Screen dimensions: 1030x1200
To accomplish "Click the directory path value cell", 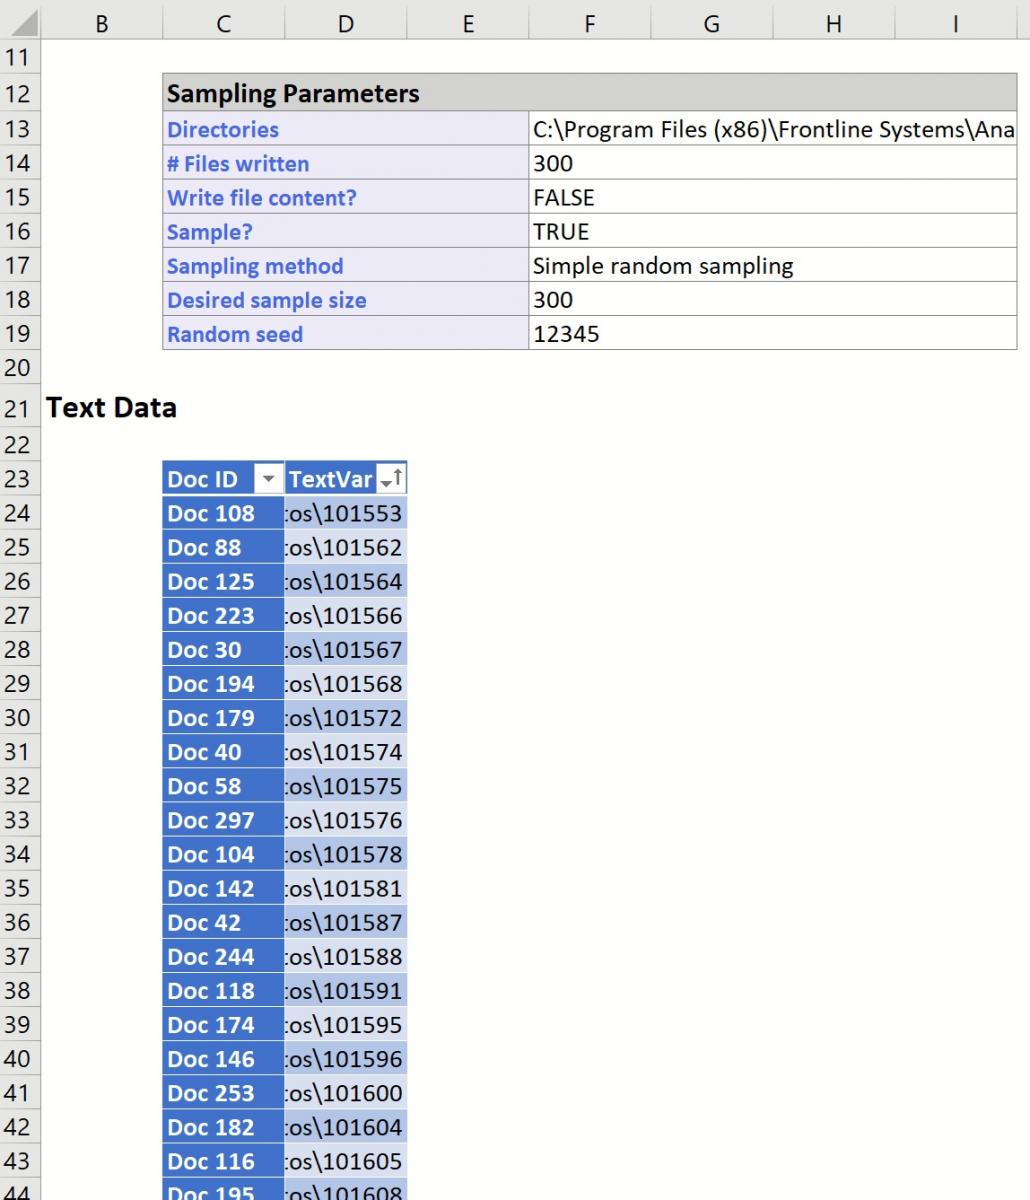I will [772, 129].
